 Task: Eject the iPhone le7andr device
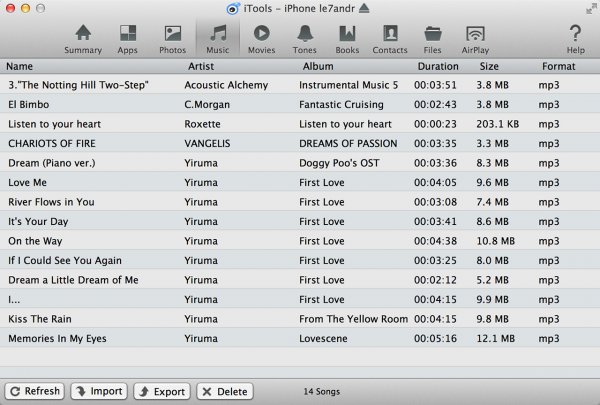pos(364,8)
